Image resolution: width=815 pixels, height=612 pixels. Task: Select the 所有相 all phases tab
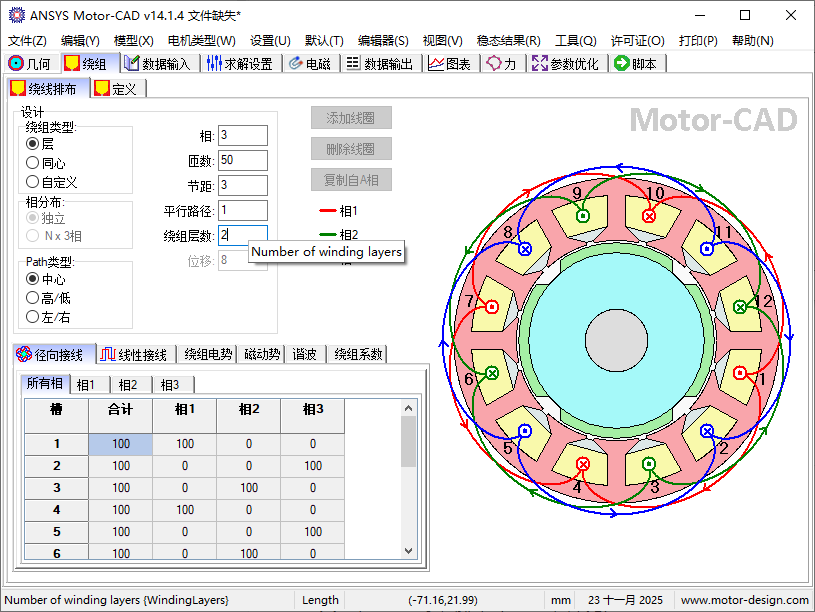point(45,384)
